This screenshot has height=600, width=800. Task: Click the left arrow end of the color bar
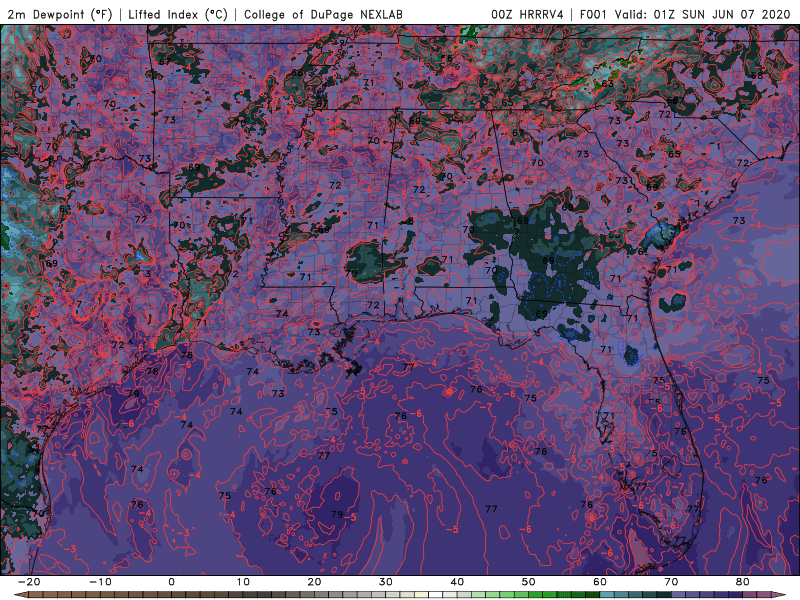point(20,595)
